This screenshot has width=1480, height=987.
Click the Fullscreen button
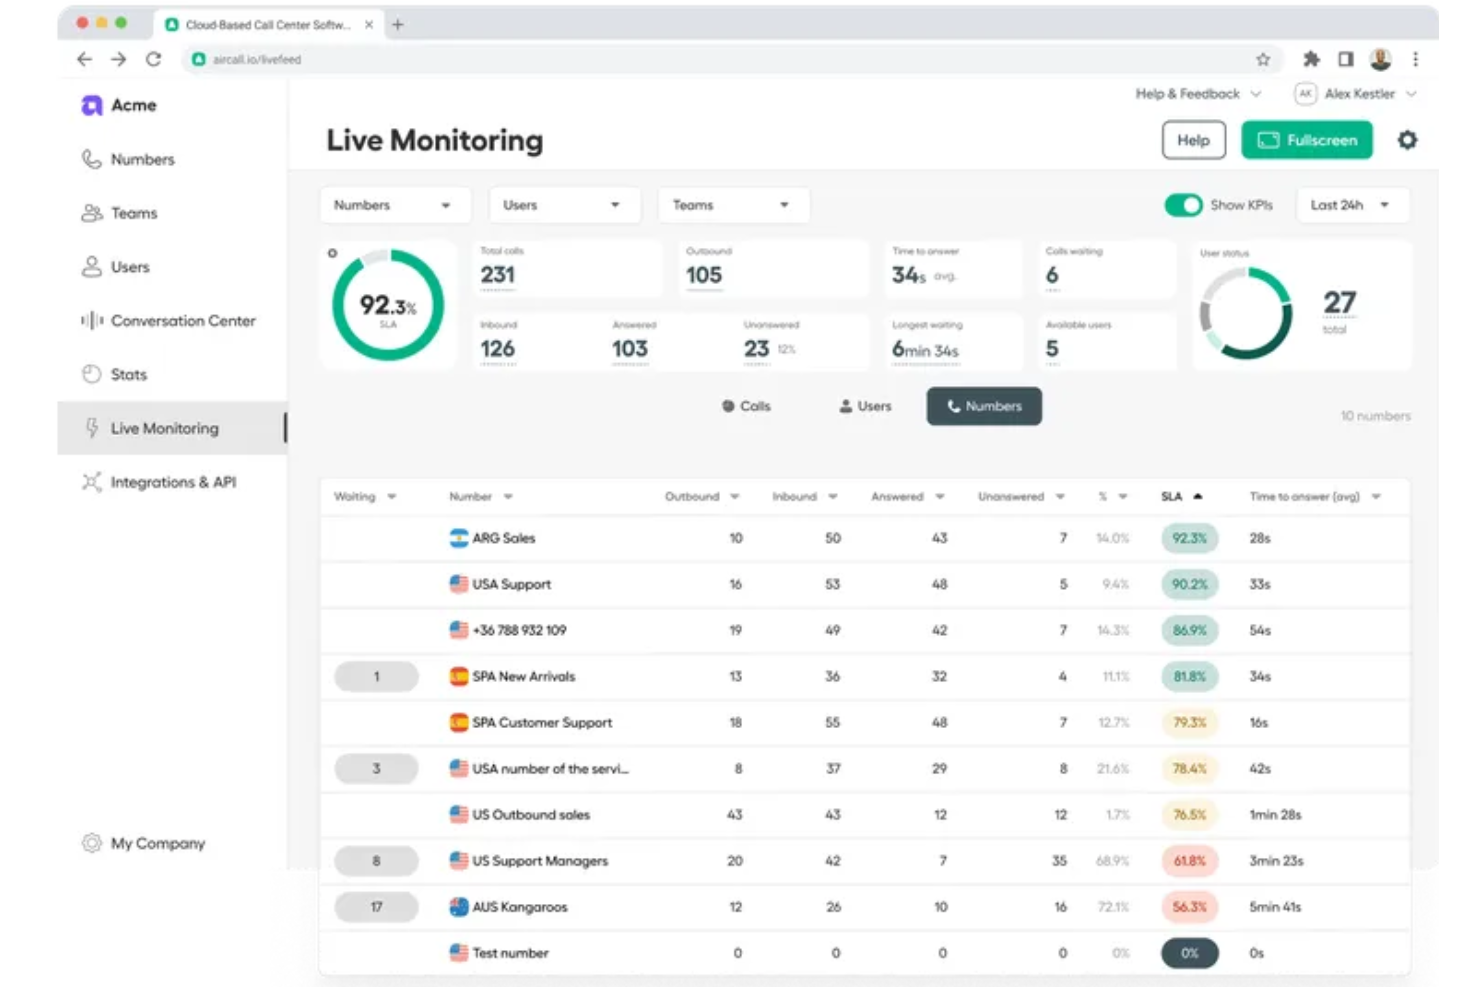(1307, 140)
